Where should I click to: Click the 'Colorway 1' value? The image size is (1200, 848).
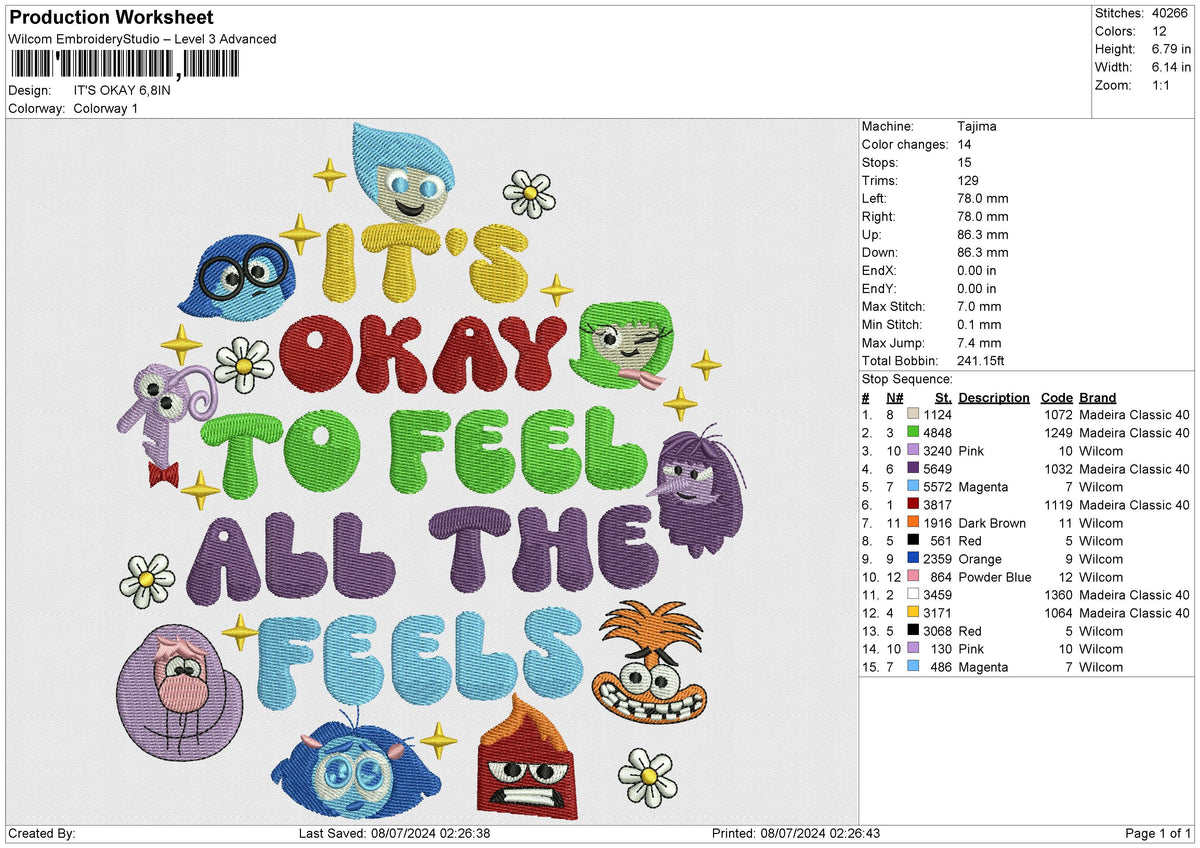pos(106,108)
